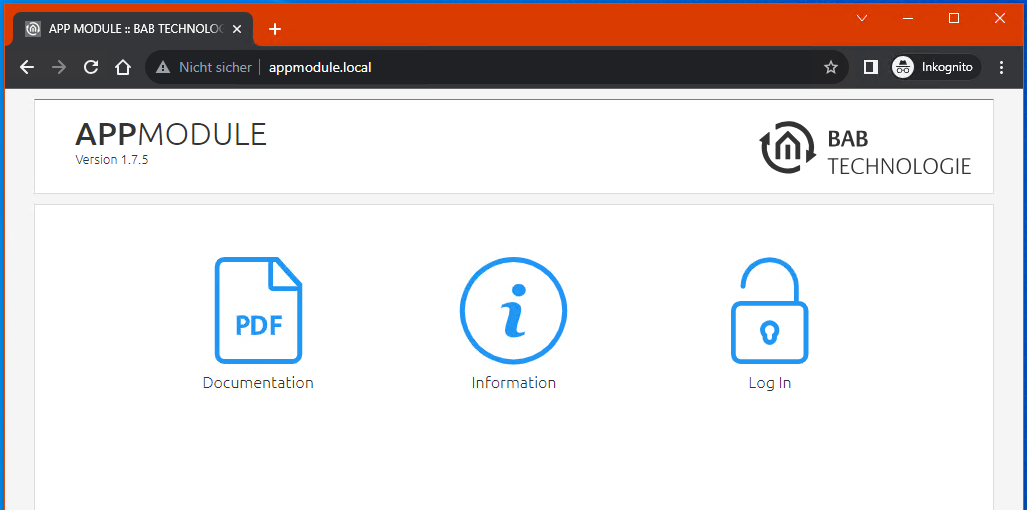This screenshot has width=1027, height=510.
Task: Reload the appmodule.local page
Action: (x=91, y=67)
